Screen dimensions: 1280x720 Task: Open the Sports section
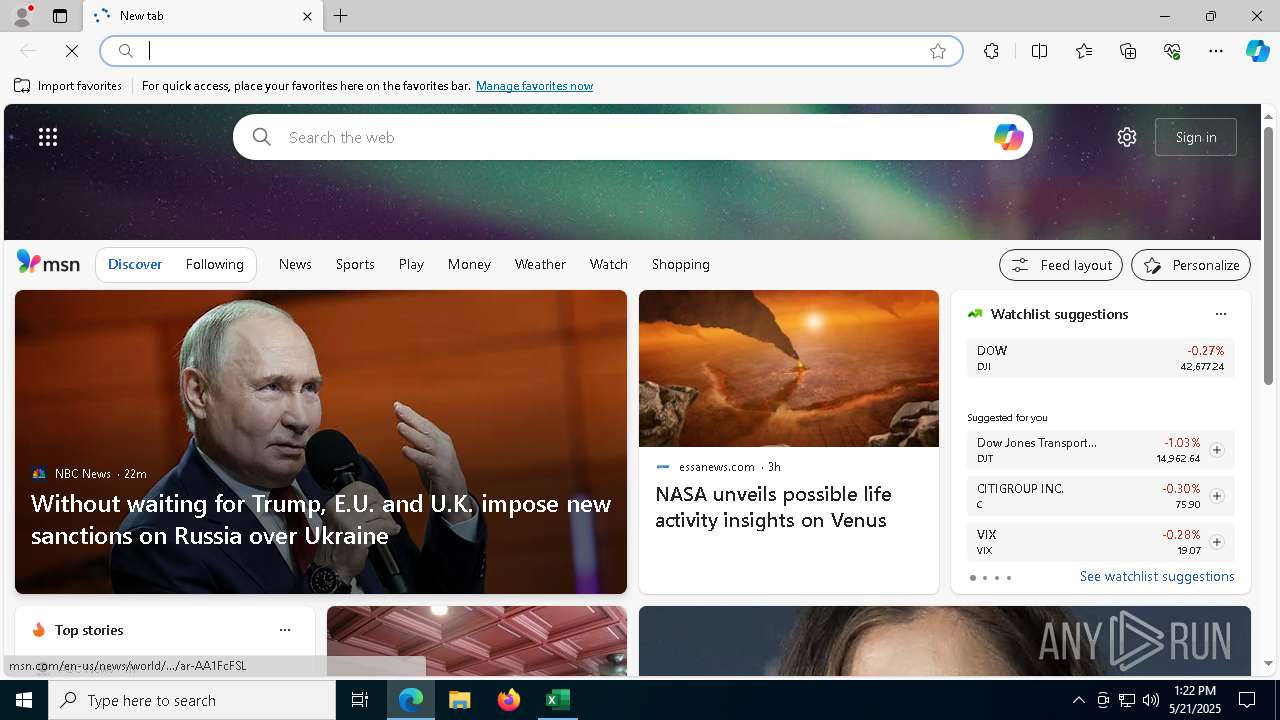[x=355, y=264]
